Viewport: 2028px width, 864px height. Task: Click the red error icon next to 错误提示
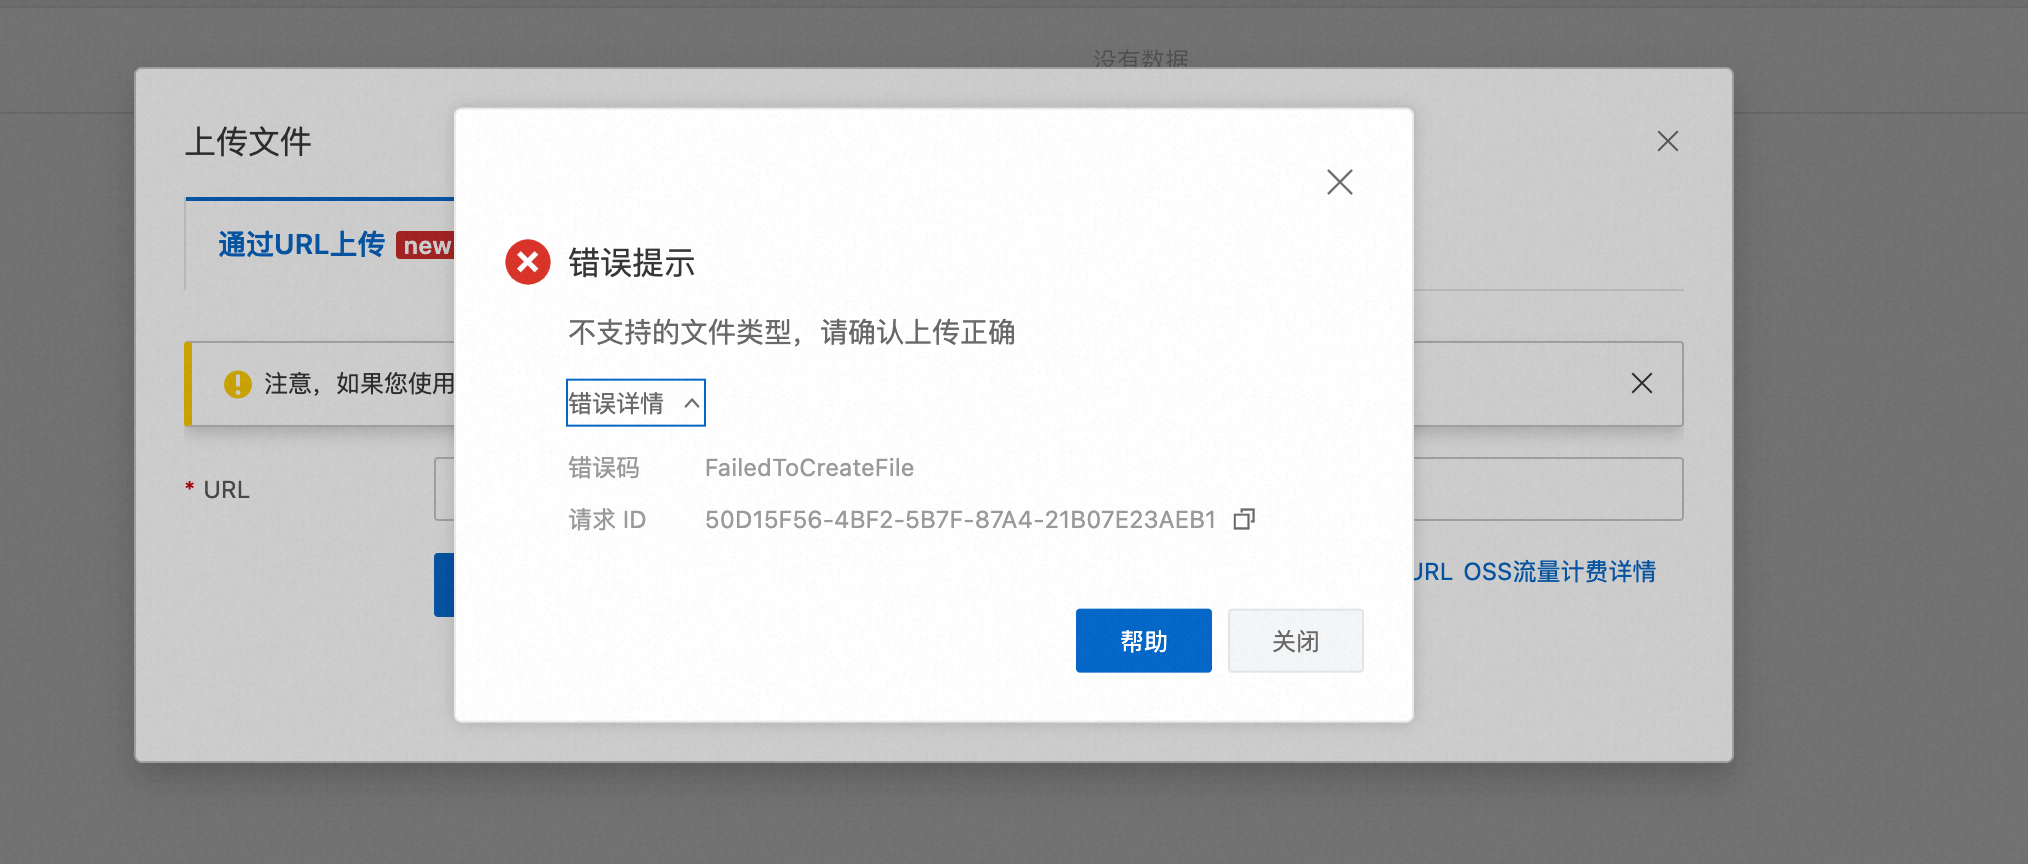click(x=527, y=262)
